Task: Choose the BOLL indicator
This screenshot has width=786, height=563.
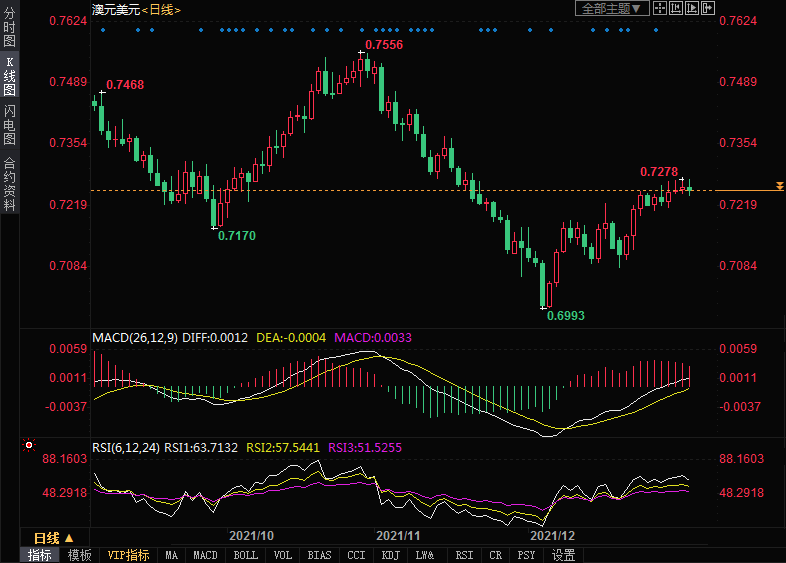Action: [245, 555]
